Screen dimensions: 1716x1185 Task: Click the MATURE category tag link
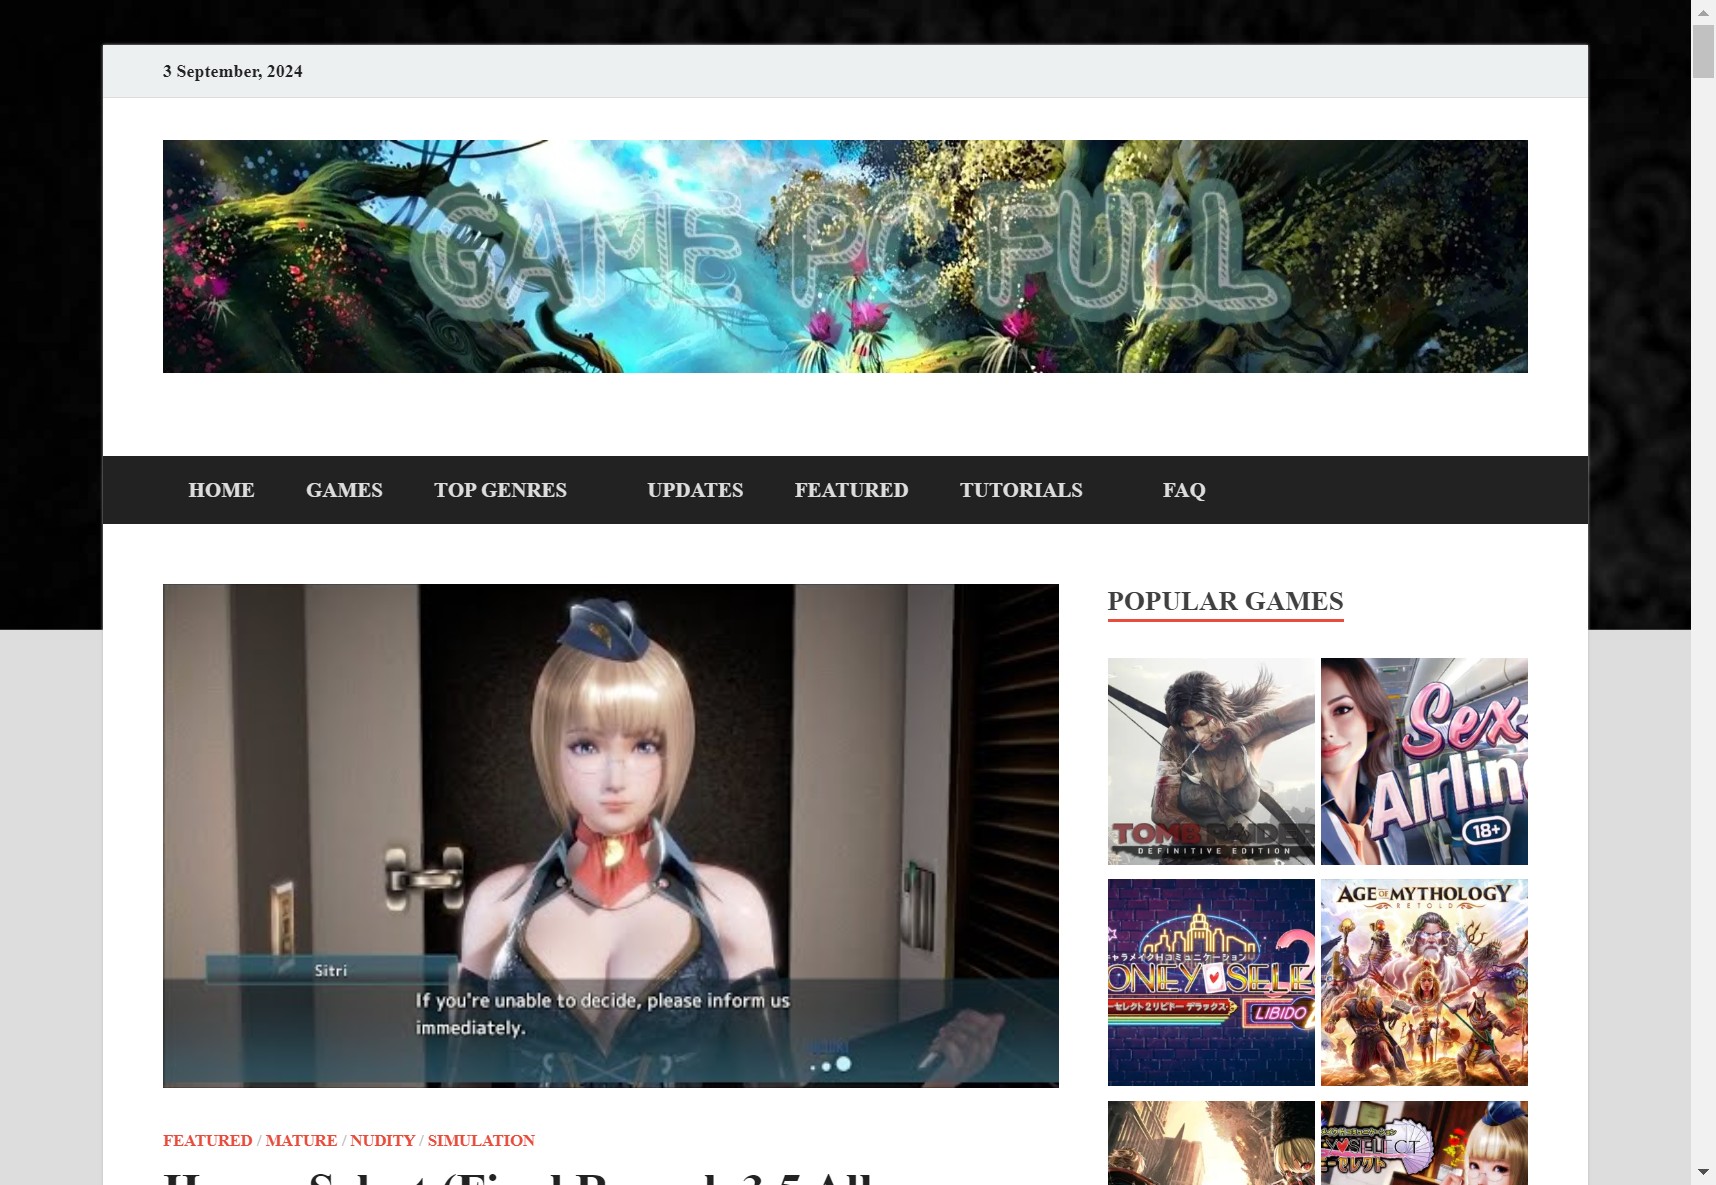click(x=301, y=1140)
